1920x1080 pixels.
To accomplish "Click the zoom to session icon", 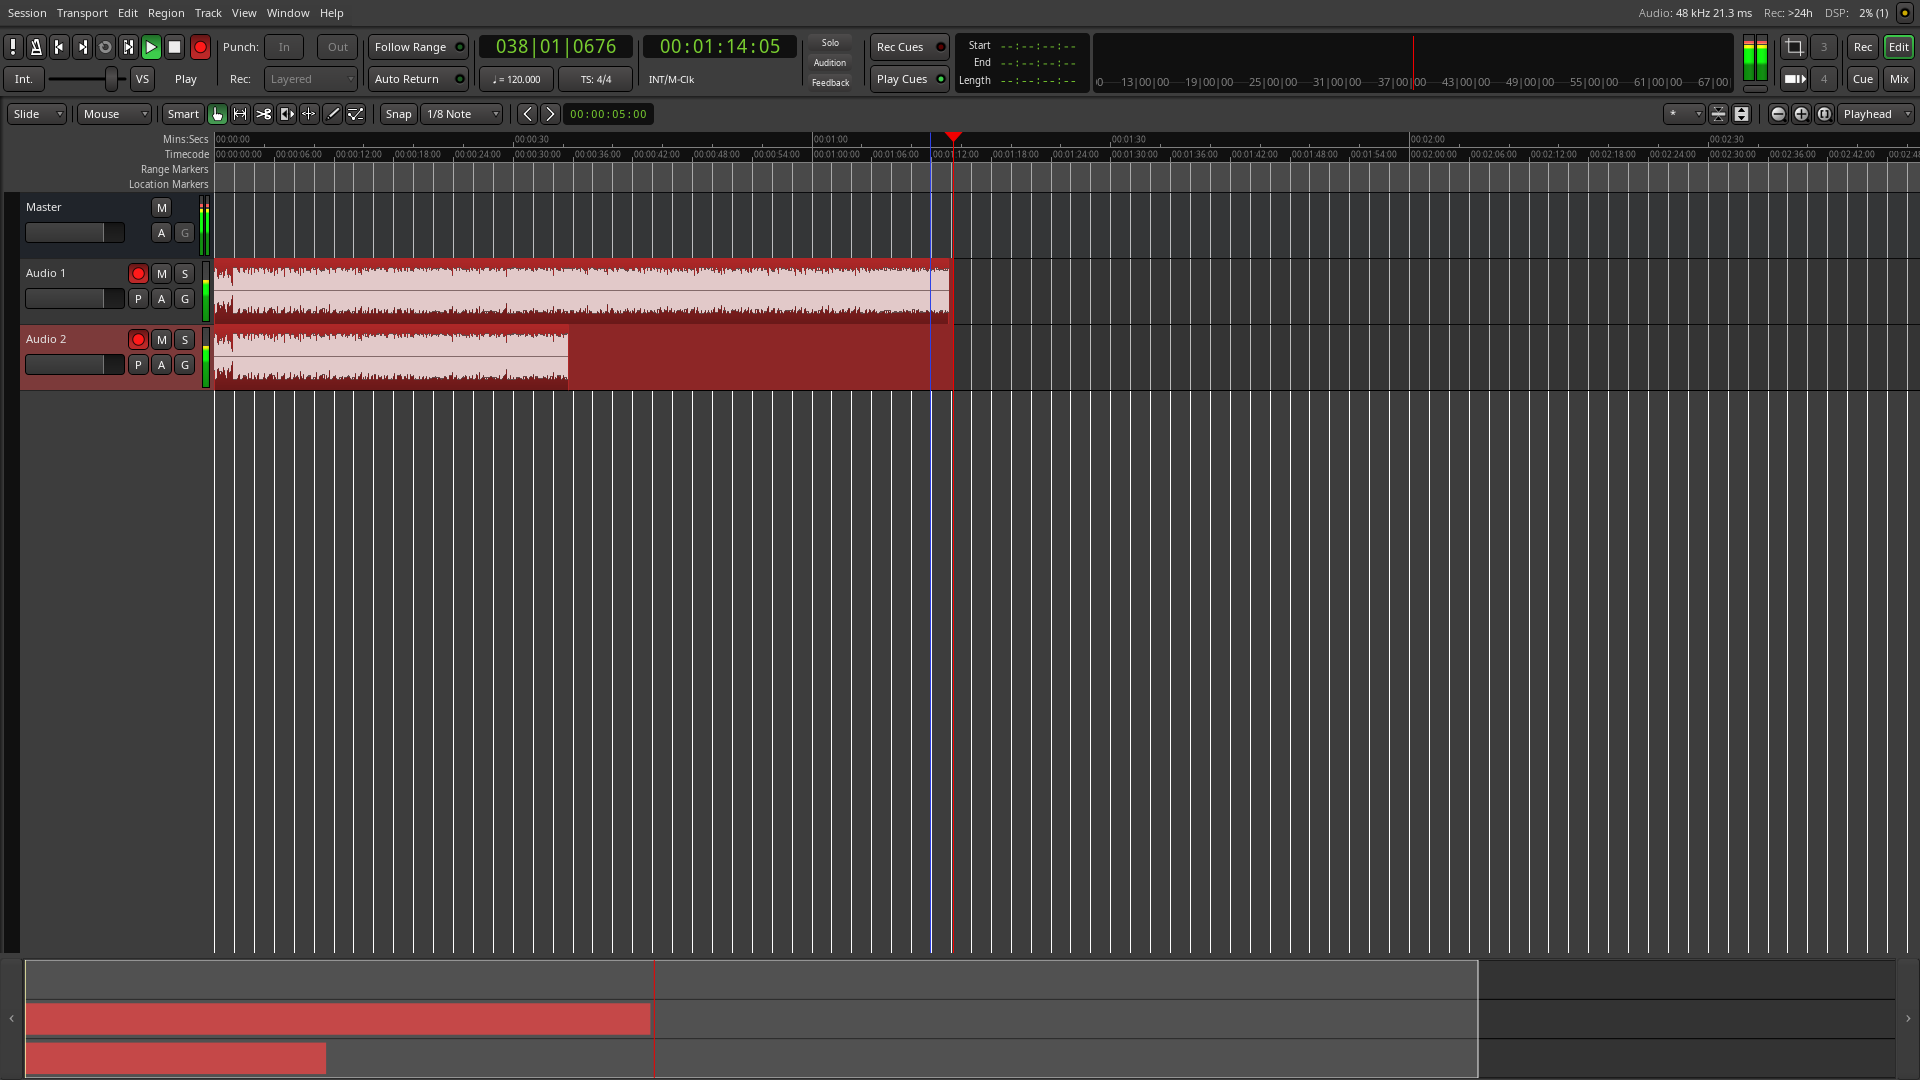I will [x=1824, y=114].
